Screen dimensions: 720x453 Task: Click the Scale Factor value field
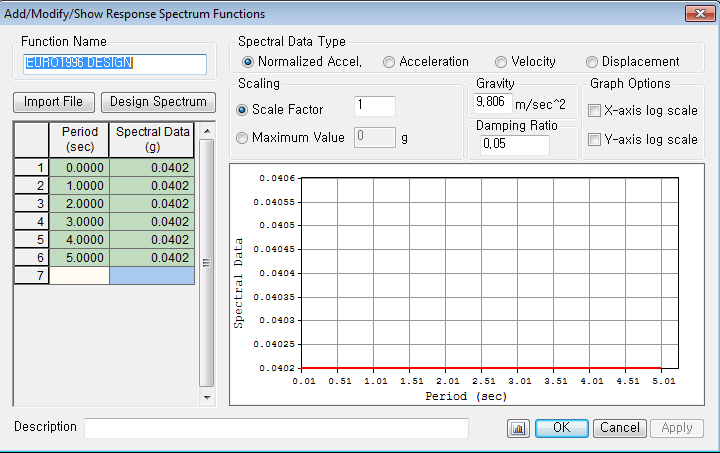(375, 107)
